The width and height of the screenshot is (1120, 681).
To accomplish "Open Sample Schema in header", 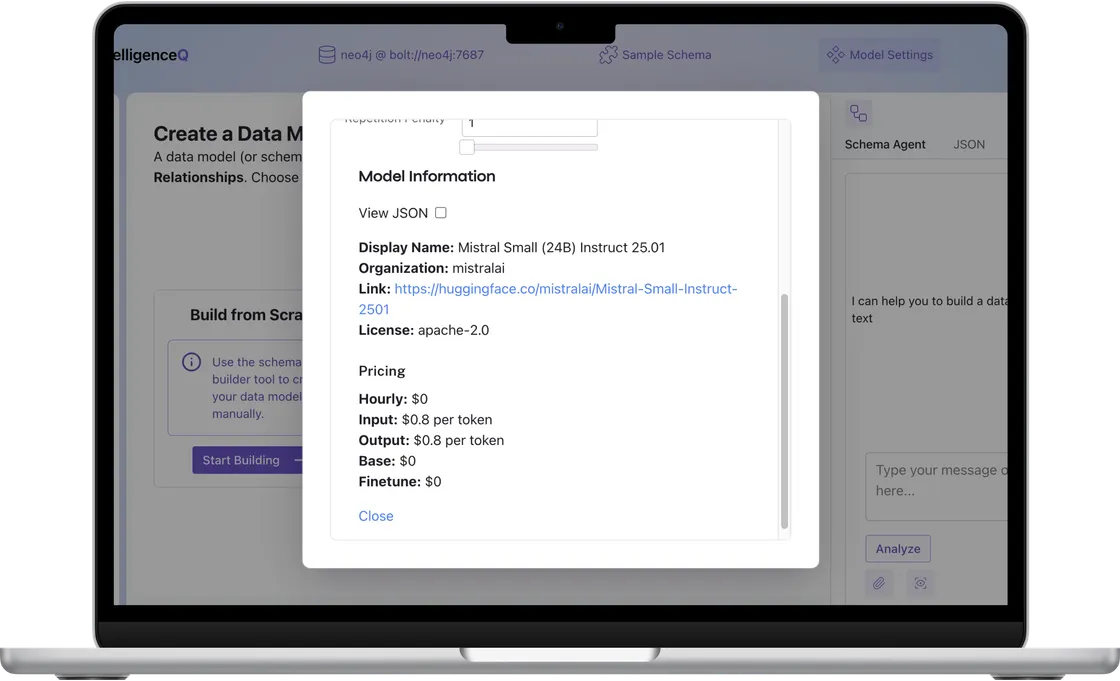I will tap(655, 55).
